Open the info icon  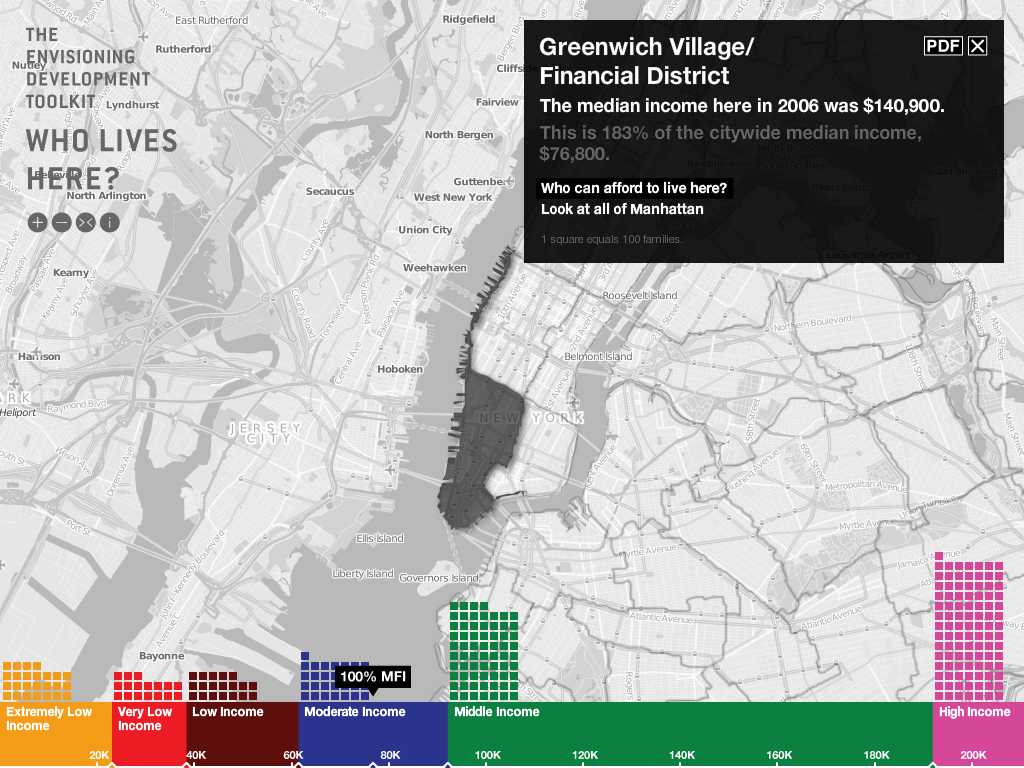click(x=109, y=222)
